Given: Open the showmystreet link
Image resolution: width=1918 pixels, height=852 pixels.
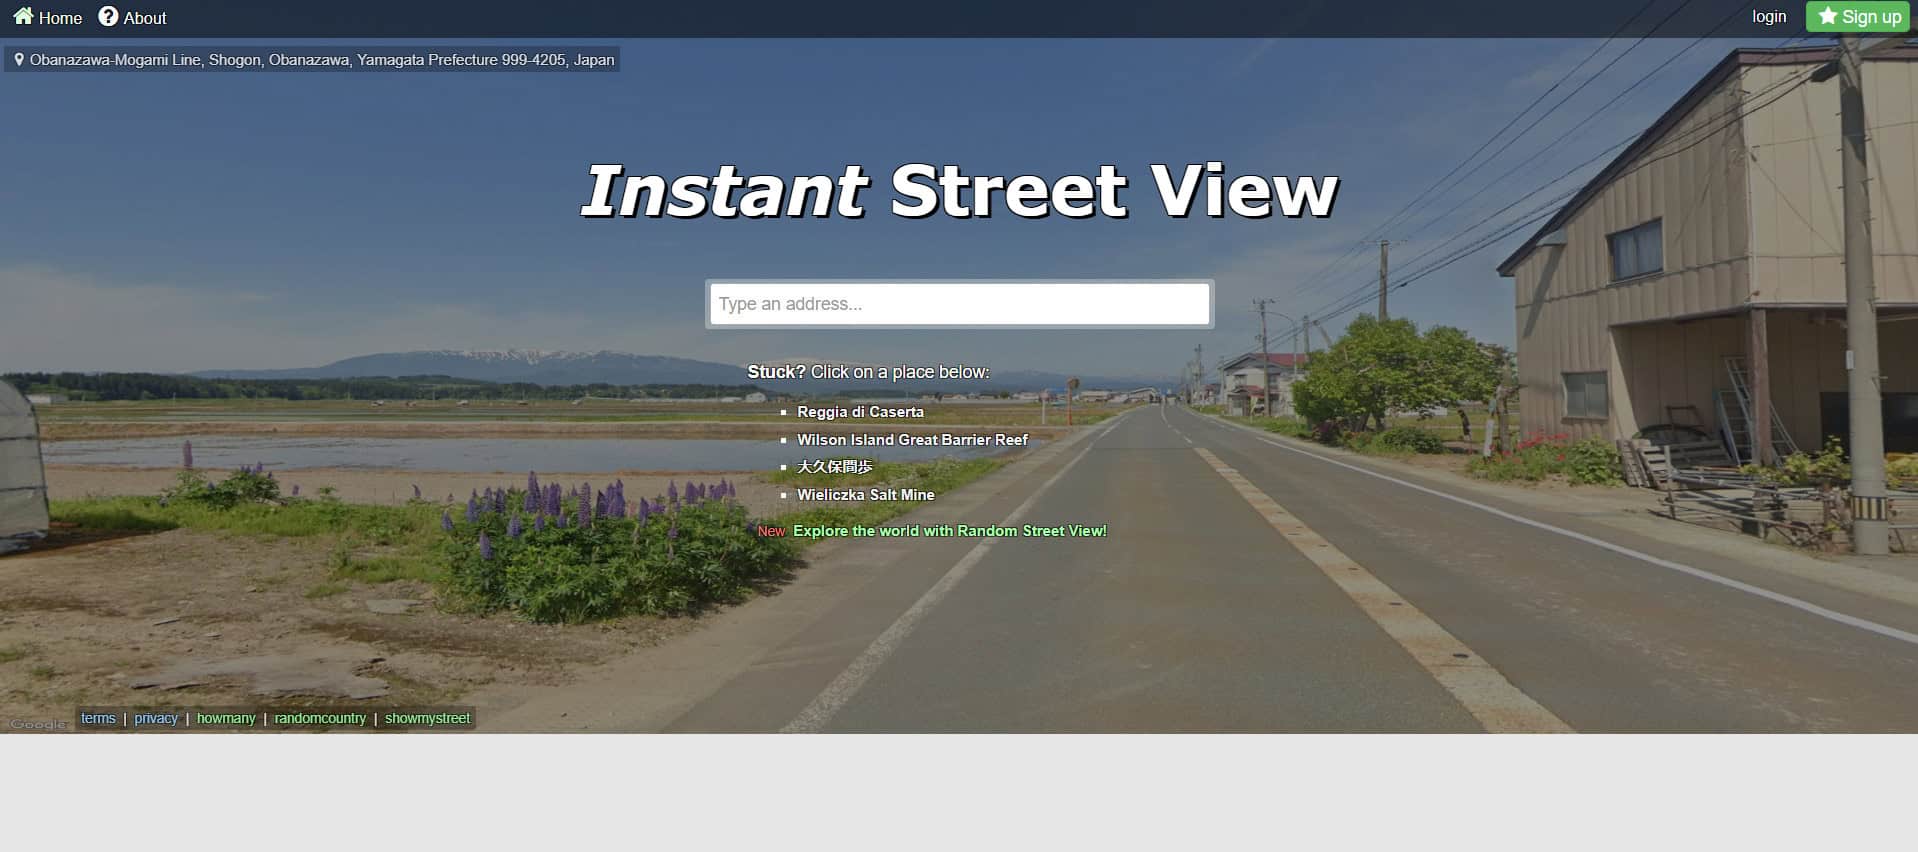Looking at the screenshot, I should pyautogui.click(x=427, y=718).
